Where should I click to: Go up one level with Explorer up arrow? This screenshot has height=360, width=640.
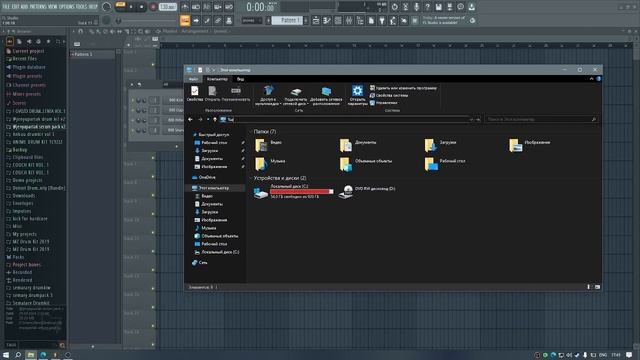215,119
